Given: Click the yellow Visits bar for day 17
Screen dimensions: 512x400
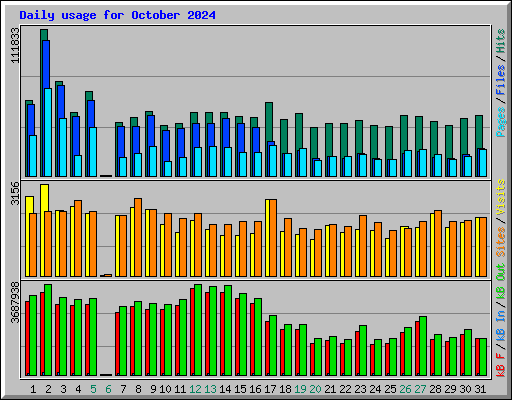Looking at the screenshot, I should click(x=267, y=238).
